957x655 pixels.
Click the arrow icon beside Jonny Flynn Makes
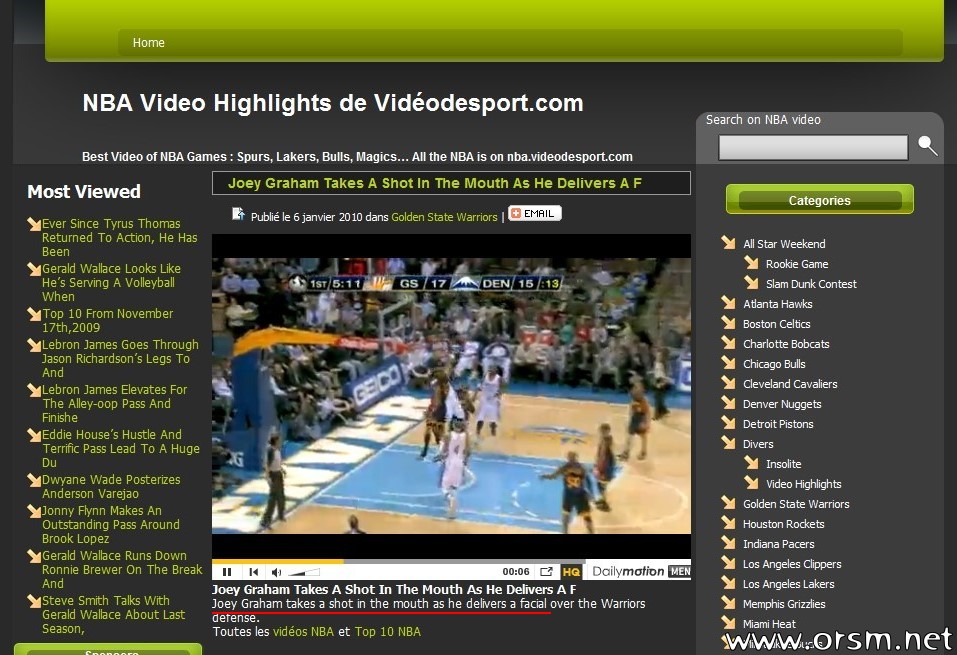(x=34, y=512)
